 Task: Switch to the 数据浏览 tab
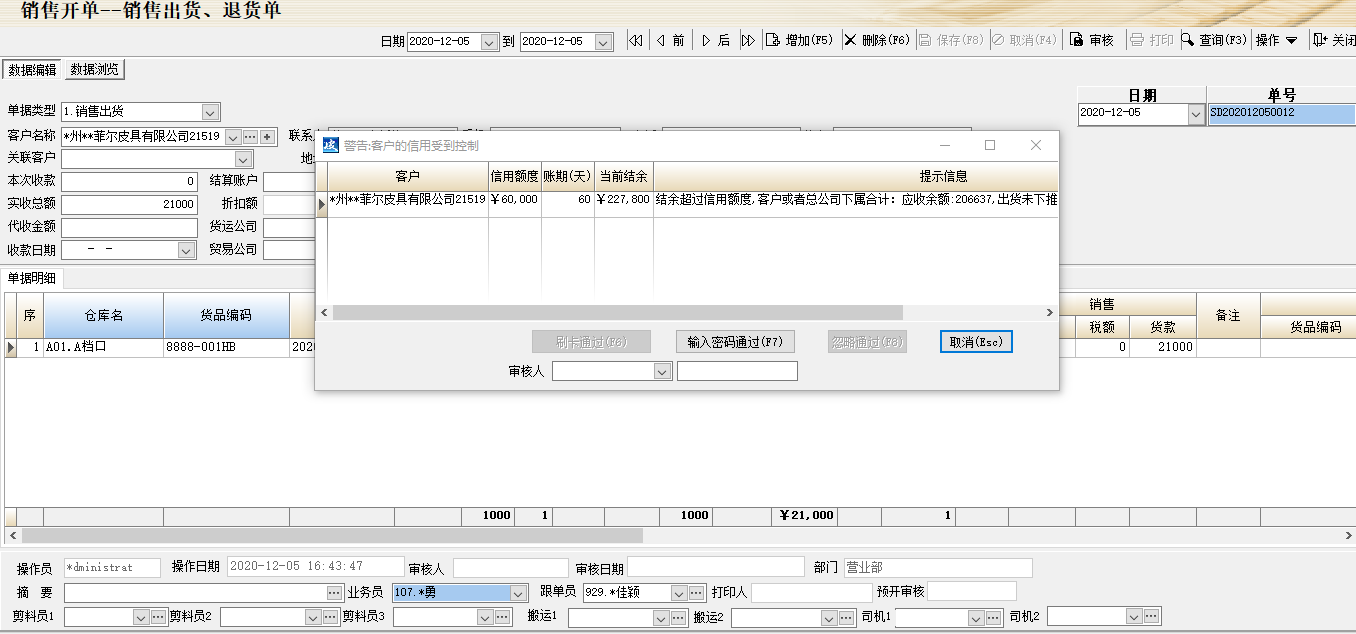[94, 69]
